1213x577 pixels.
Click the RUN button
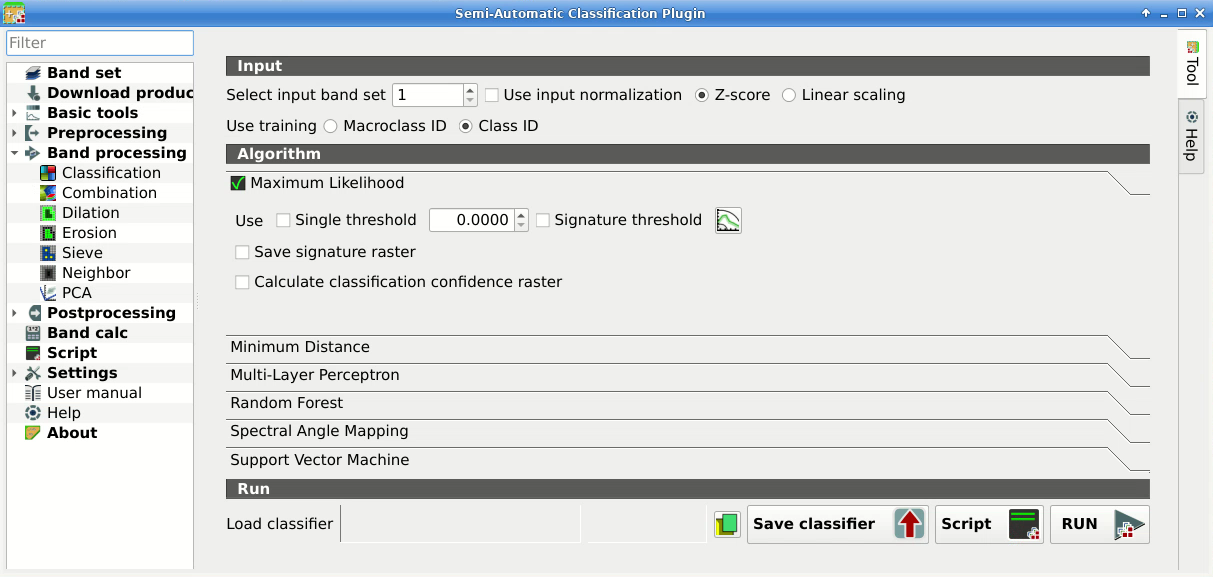(1099, 524)
